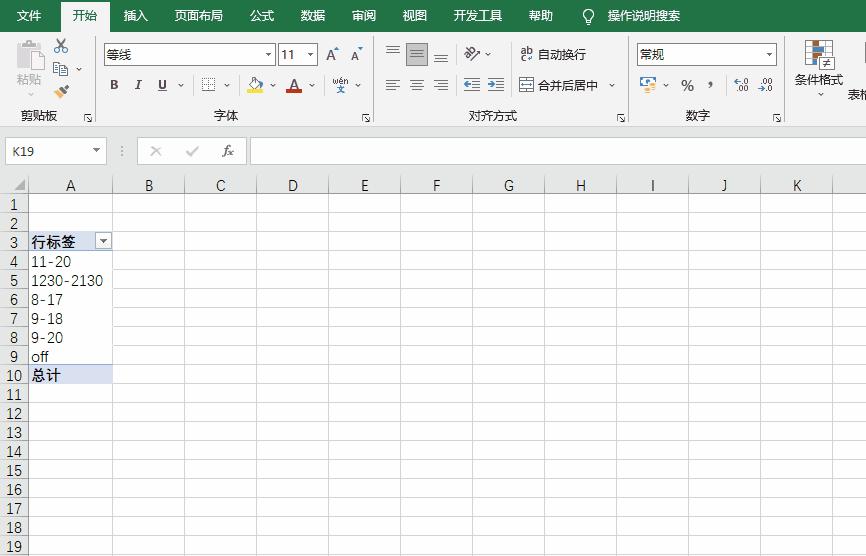
Task: Decrease font size with small A icon
Action: tap(357, 54)
